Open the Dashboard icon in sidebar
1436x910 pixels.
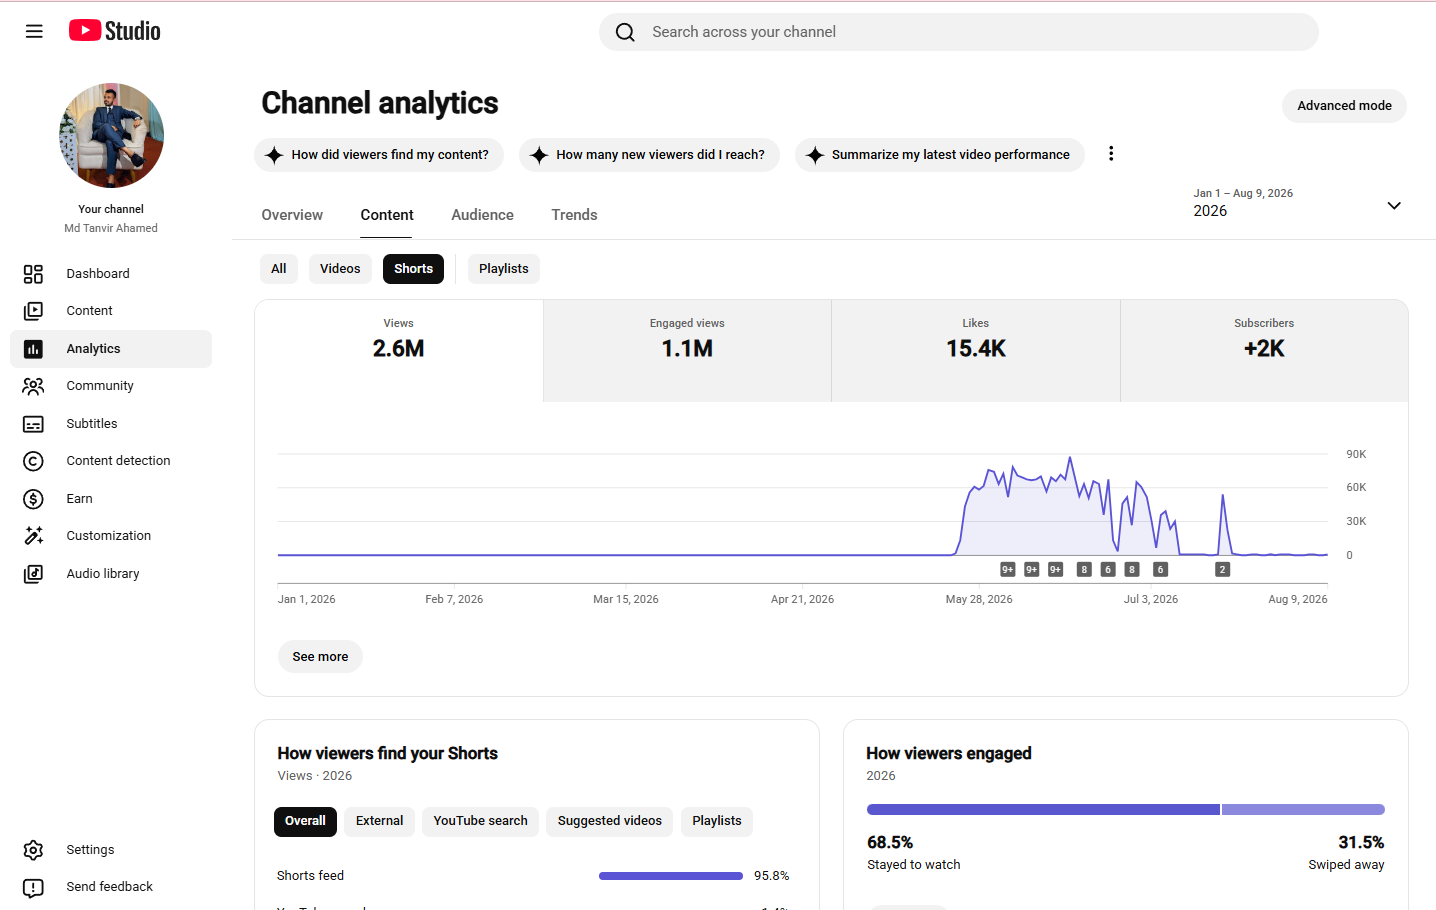tap(33, 274)
